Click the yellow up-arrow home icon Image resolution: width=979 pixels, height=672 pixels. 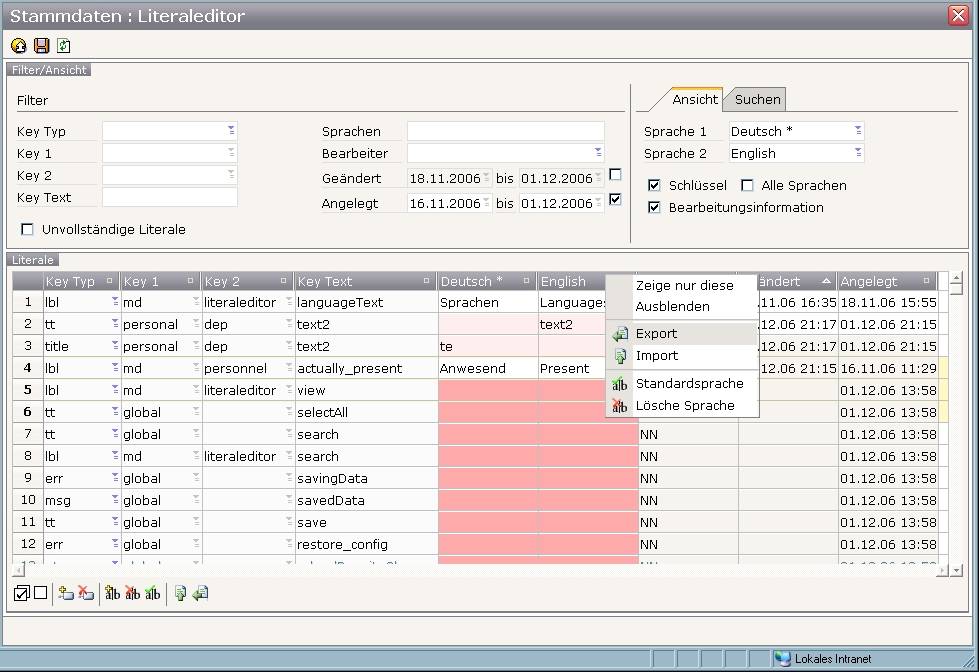[x=19, y=46]
